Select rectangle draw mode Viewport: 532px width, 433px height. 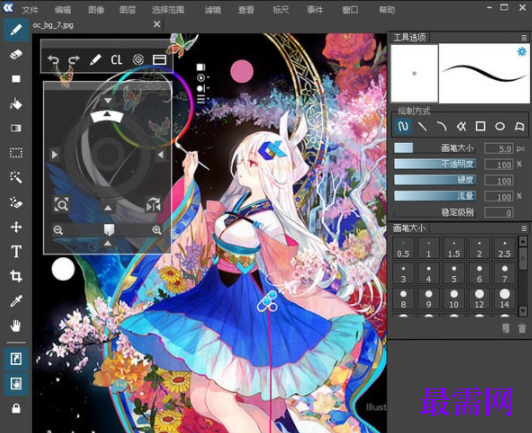[480, 127]
